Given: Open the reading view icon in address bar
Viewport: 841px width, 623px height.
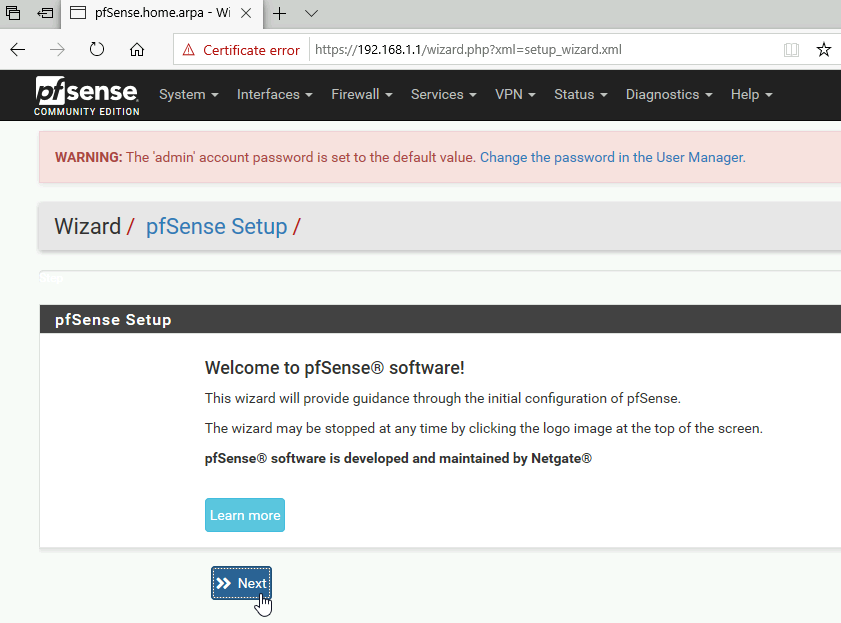Looking at the screenshot, I should pos(791,50).
